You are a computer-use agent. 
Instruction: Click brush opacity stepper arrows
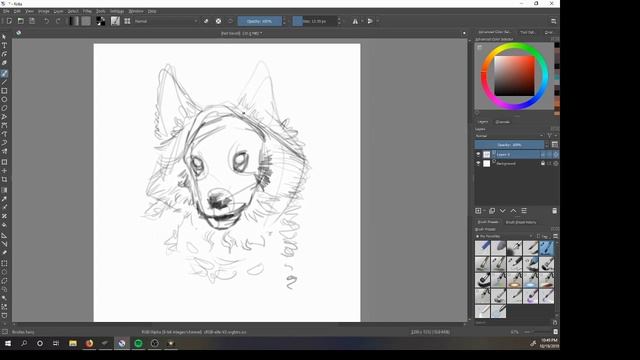[284, 21]
